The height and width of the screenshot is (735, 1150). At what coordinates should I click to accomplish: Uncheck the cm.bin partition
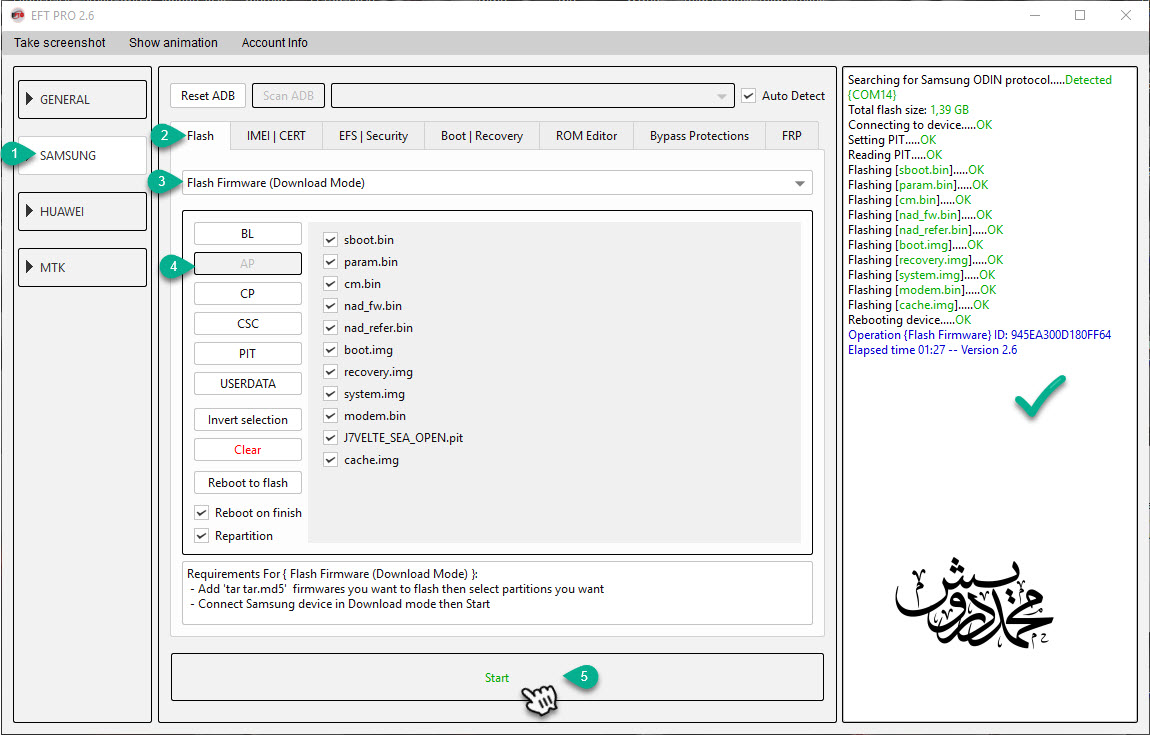point(330,284)
